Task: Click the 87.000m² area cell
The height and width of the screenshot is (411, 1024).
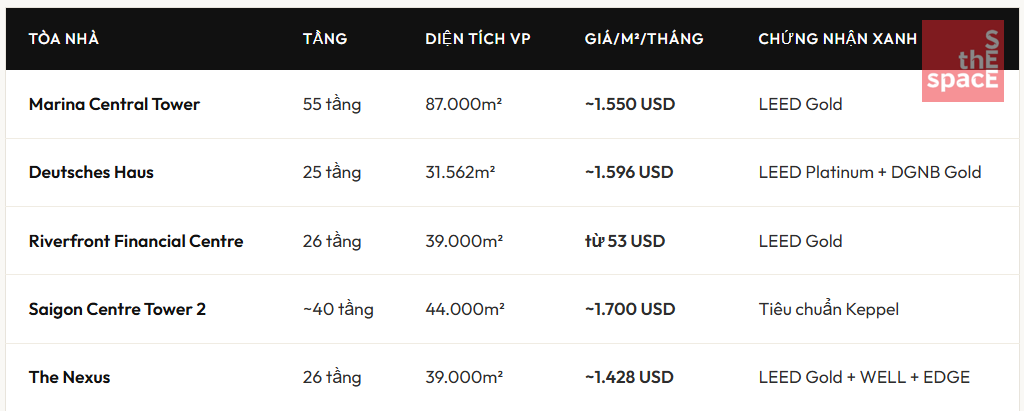Action: (x=464, y=104)
